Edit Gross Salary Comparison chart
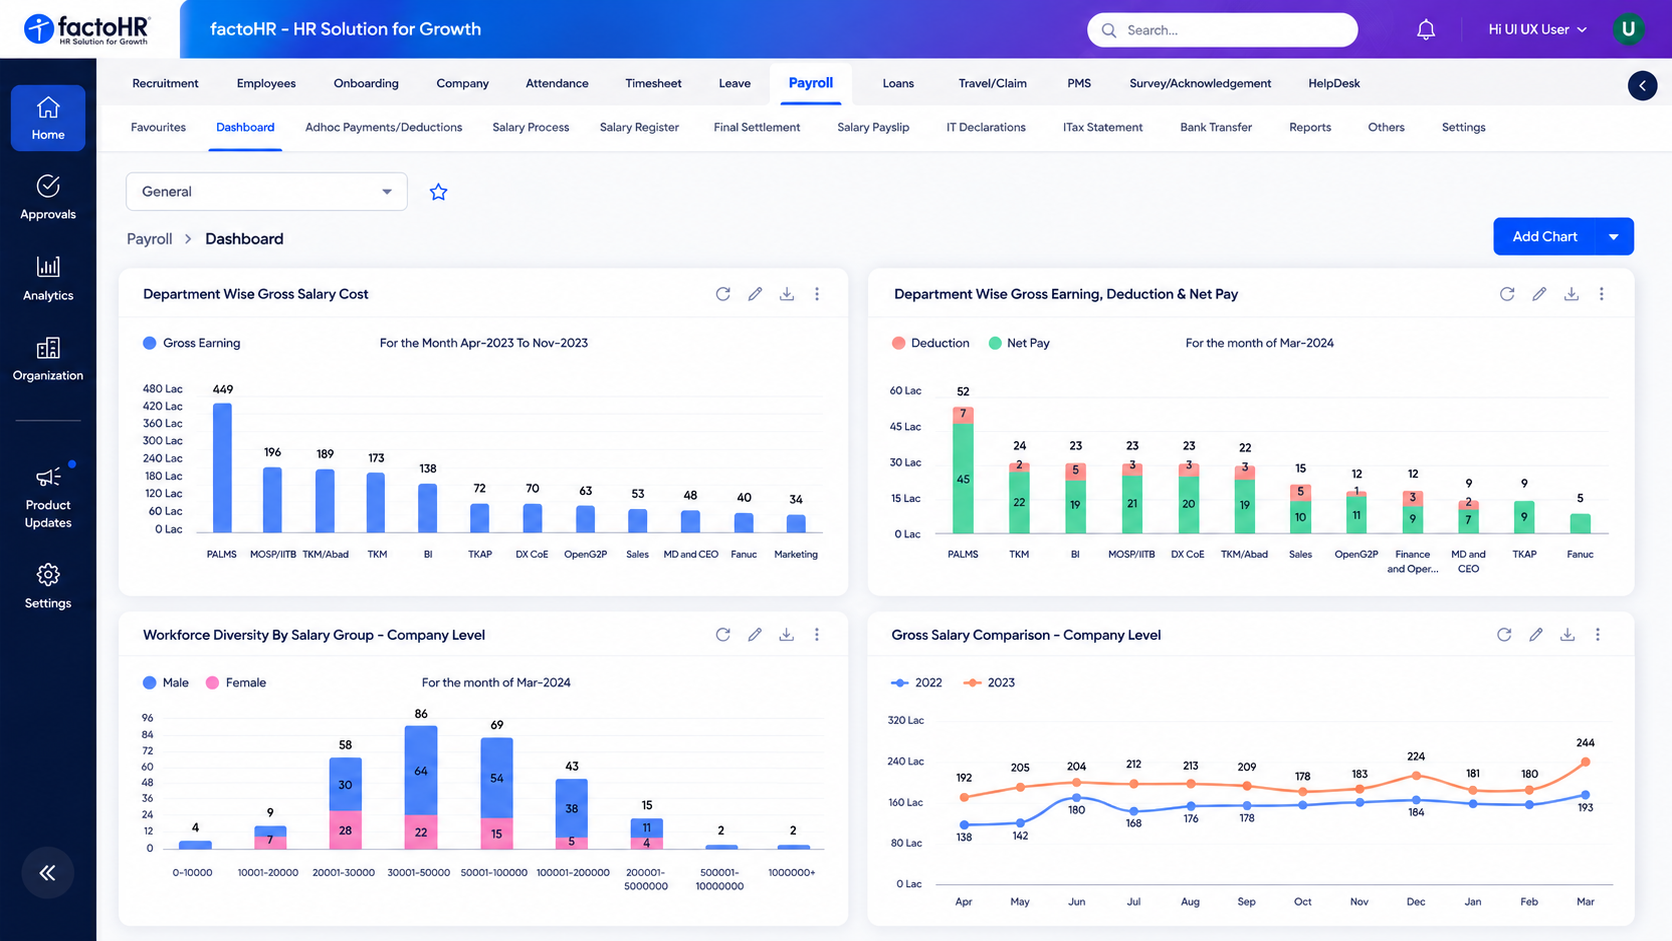1672x941 pixels. pos(1536,635)
